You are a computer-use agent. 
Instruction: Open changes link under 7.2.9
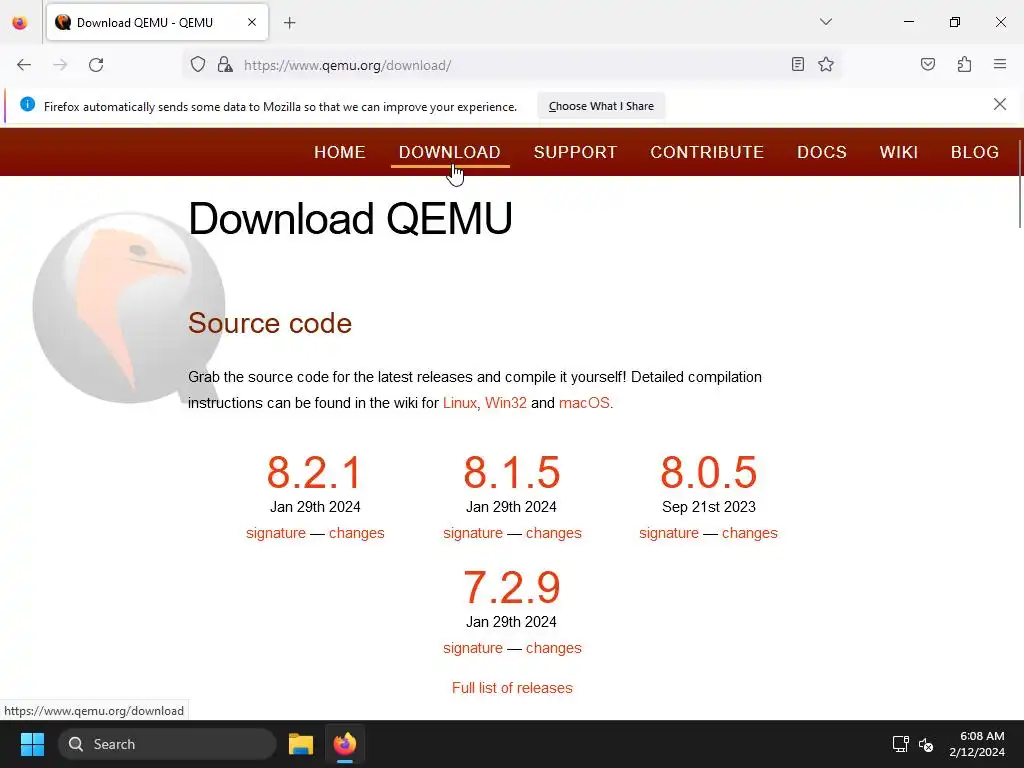coord(554,648)
